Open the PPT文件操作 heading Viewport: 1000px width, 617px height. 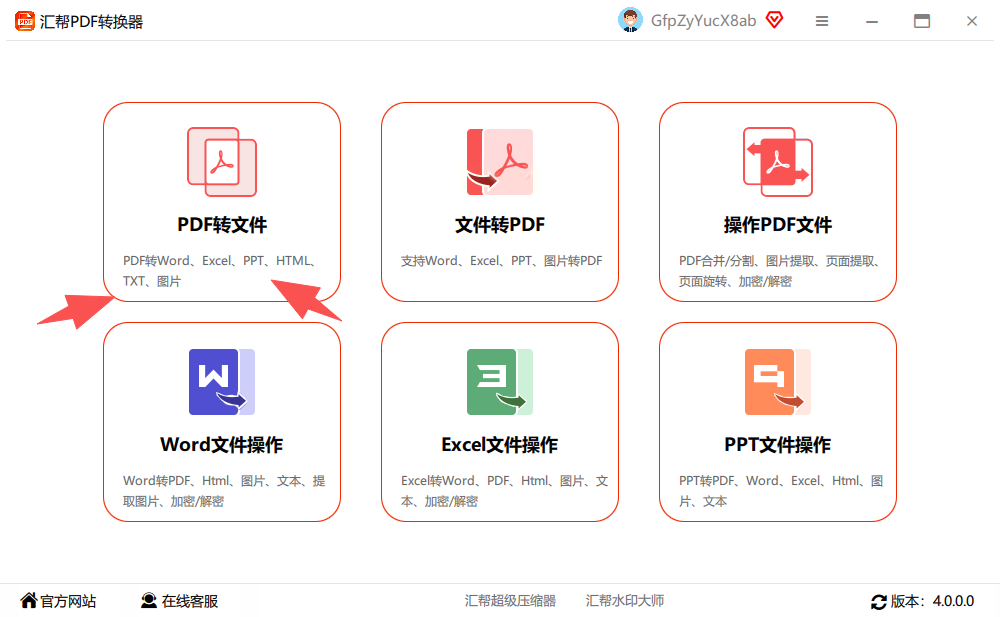777,445
